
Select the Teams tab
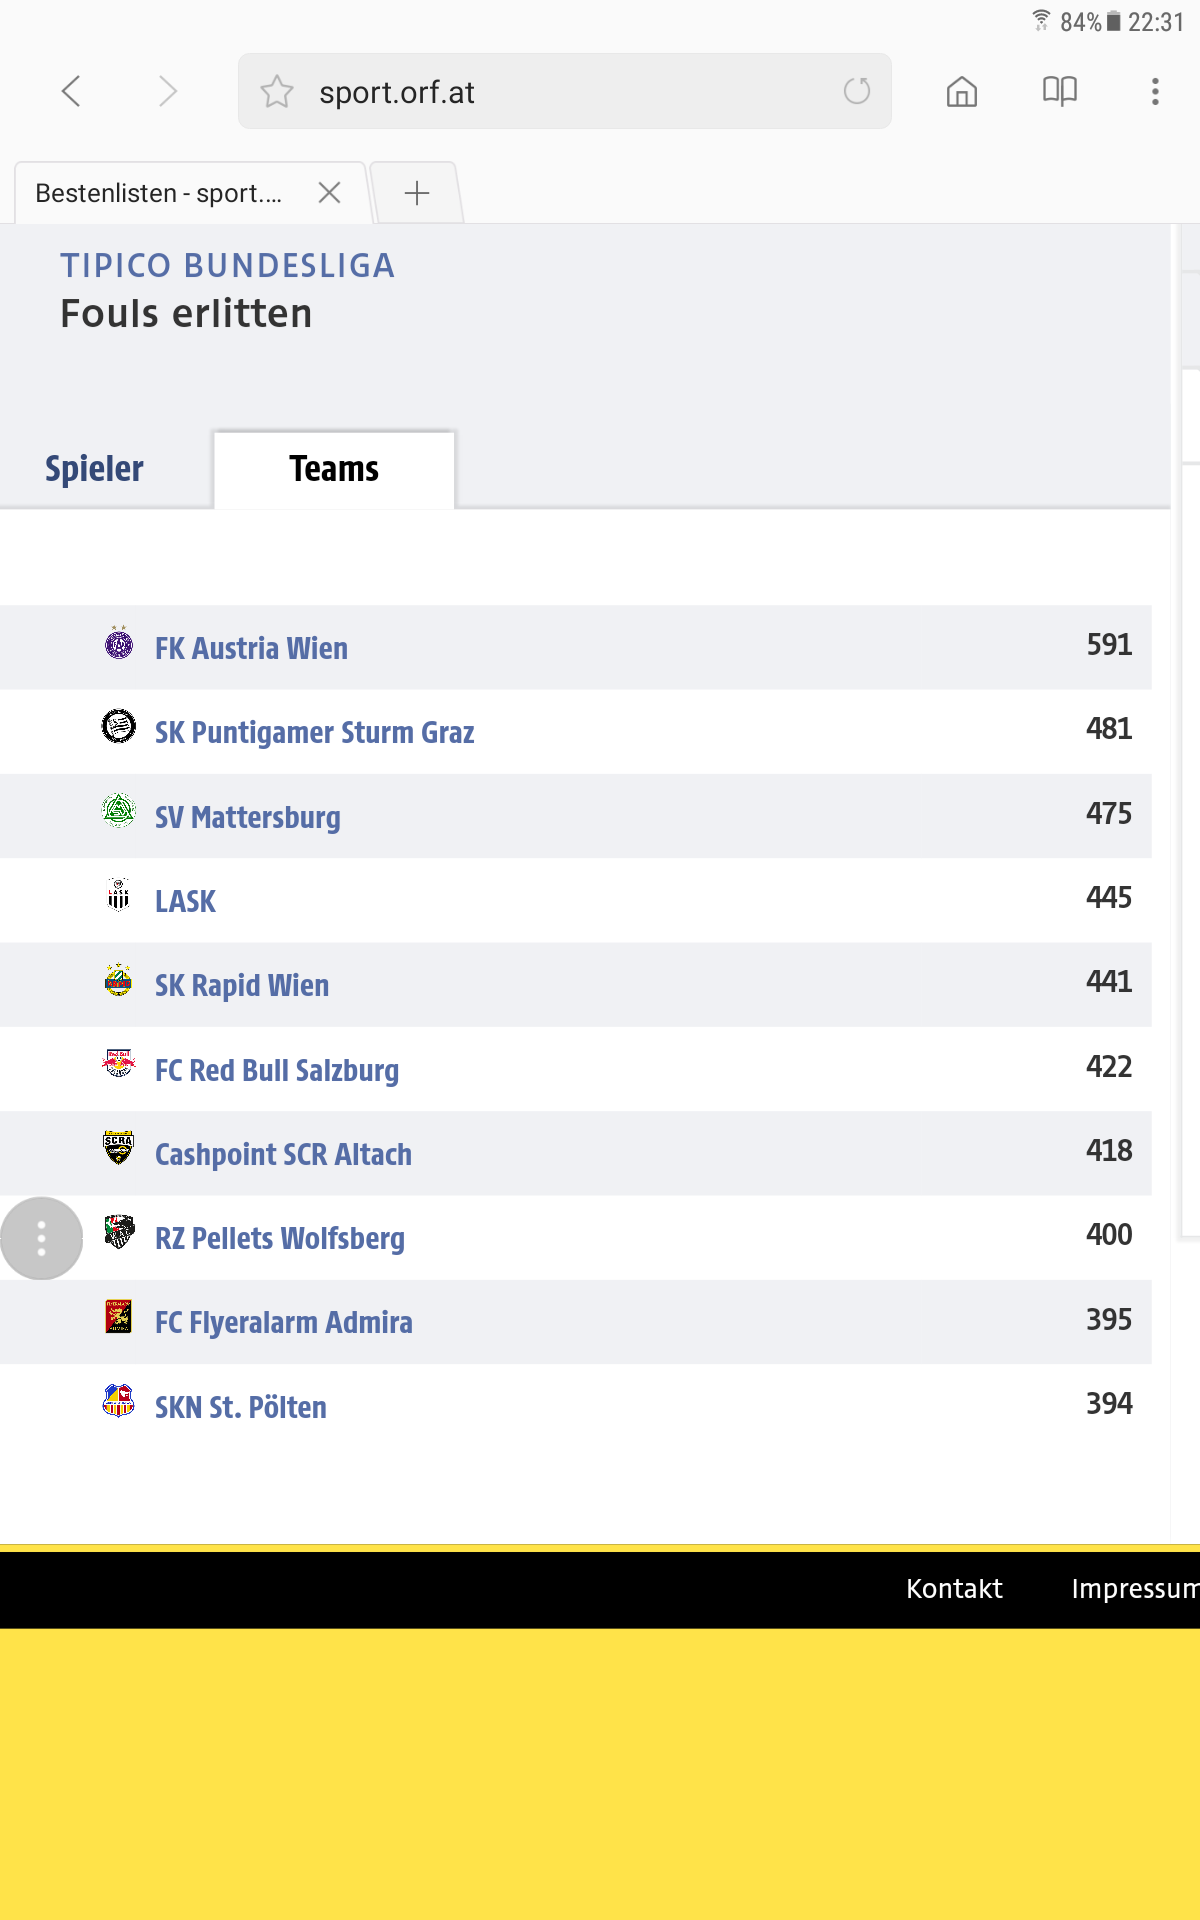(334, 469)
